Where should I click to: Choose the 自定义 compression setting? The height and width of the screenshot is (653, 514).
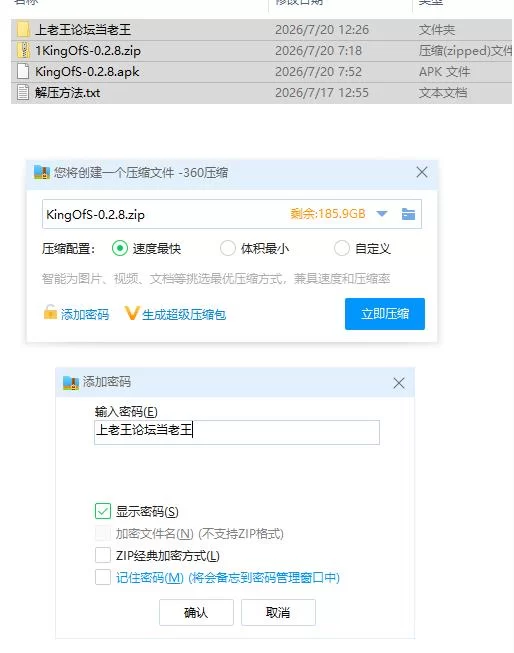pos(341,249)
